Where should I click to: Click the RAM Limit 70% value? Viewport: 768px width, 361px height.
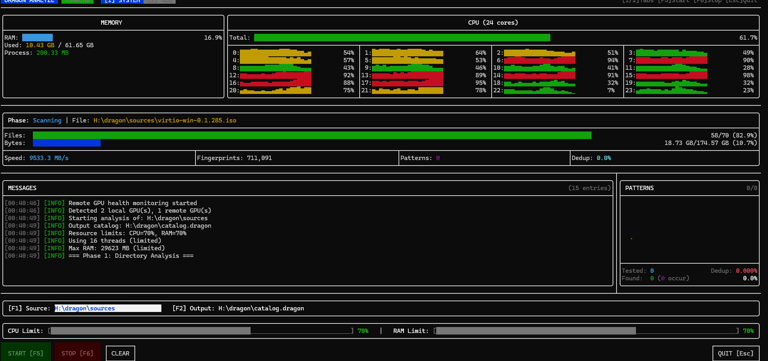point(748,331)
